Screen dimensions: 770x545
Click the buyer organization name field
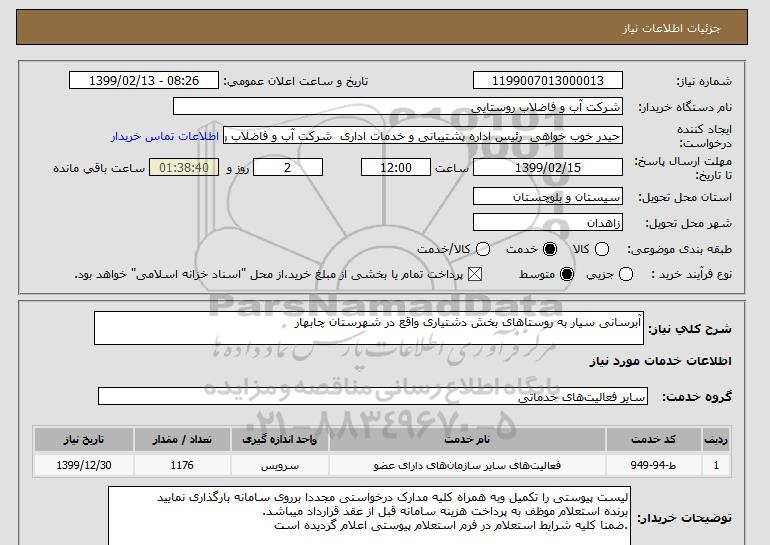tap(398, 107)
